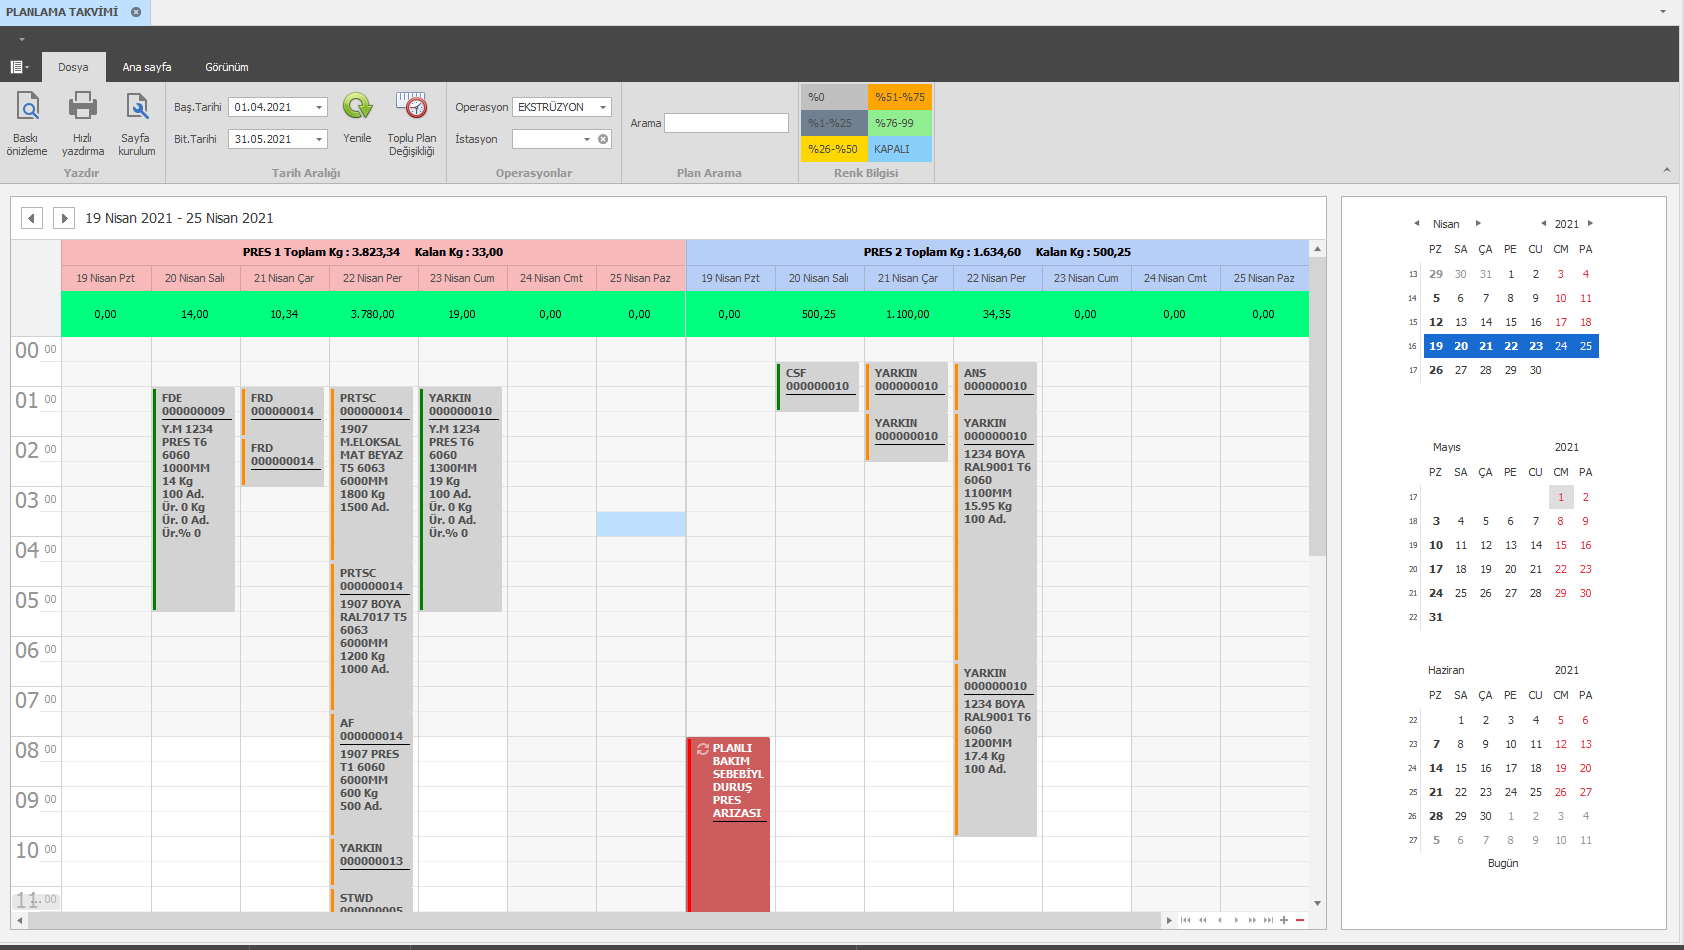Go to next week in scheduler
This screenshot has width=1684, height=950.
[64, 218]
